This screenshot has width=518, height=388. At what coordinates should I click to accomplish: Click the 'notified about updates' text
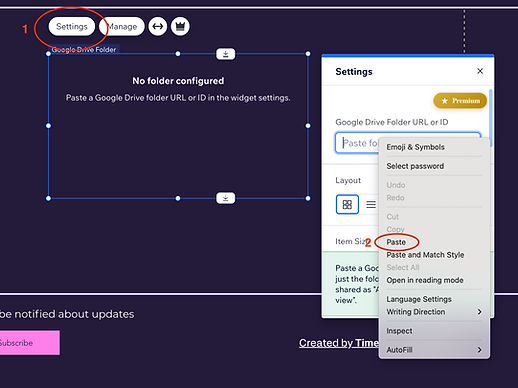pos(75,314)
